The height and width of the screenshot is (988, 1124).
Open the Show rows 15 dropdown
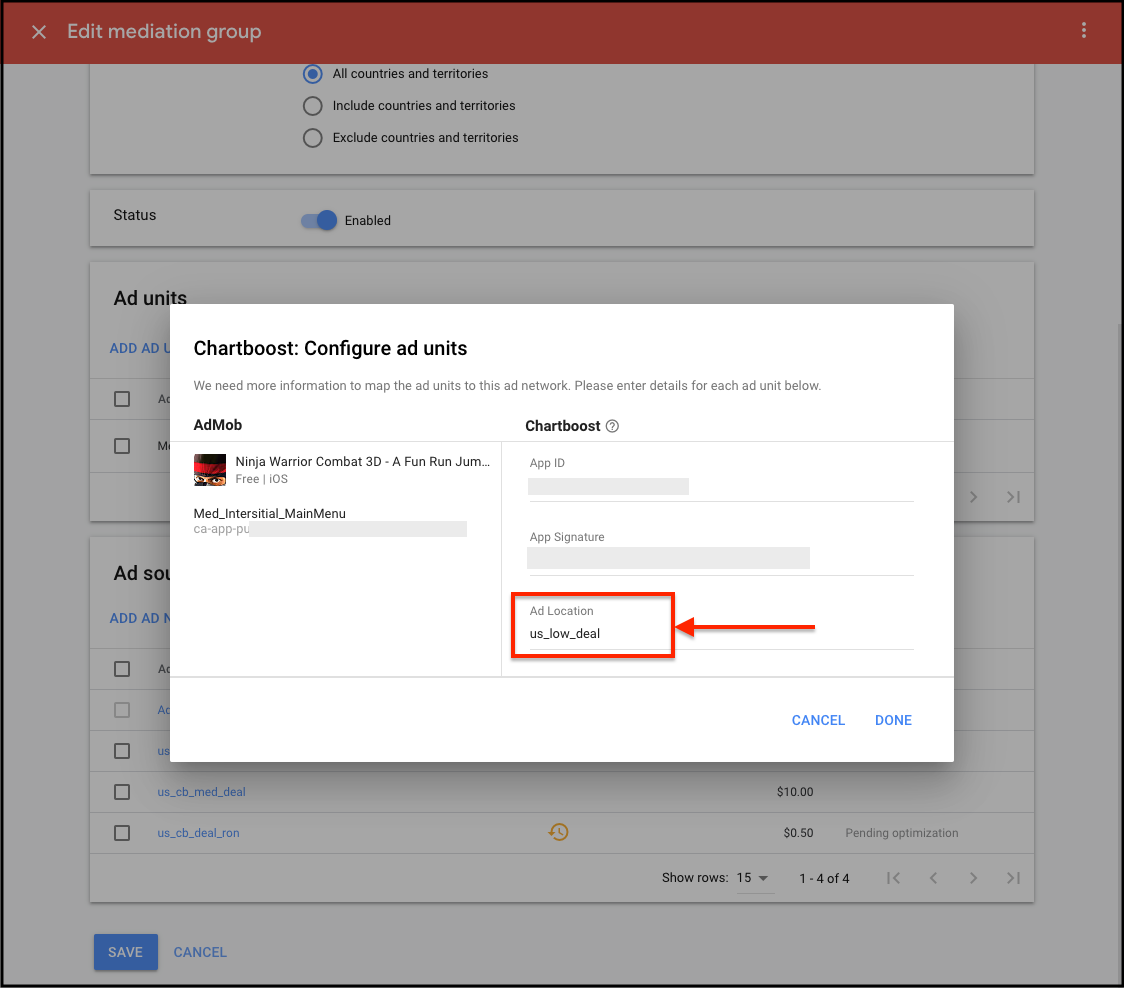[754, 878]
